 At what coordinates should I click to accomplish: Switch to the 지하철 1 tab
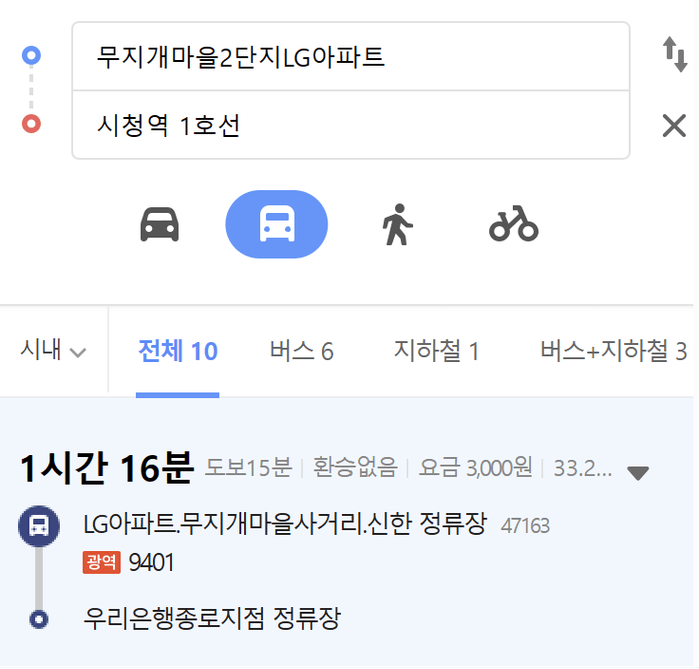(x=436, y=351)
